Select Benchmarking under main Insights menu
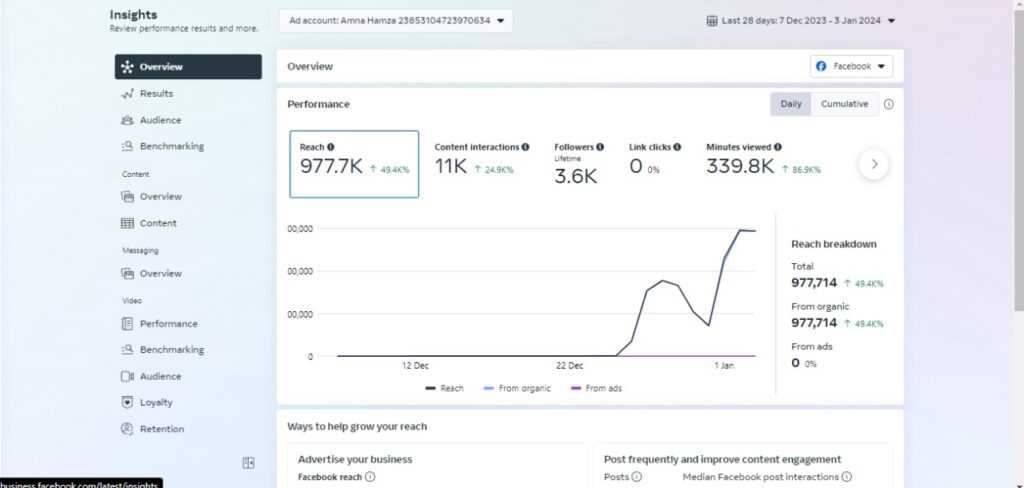Screen dimensions: 1024x488 170,146
